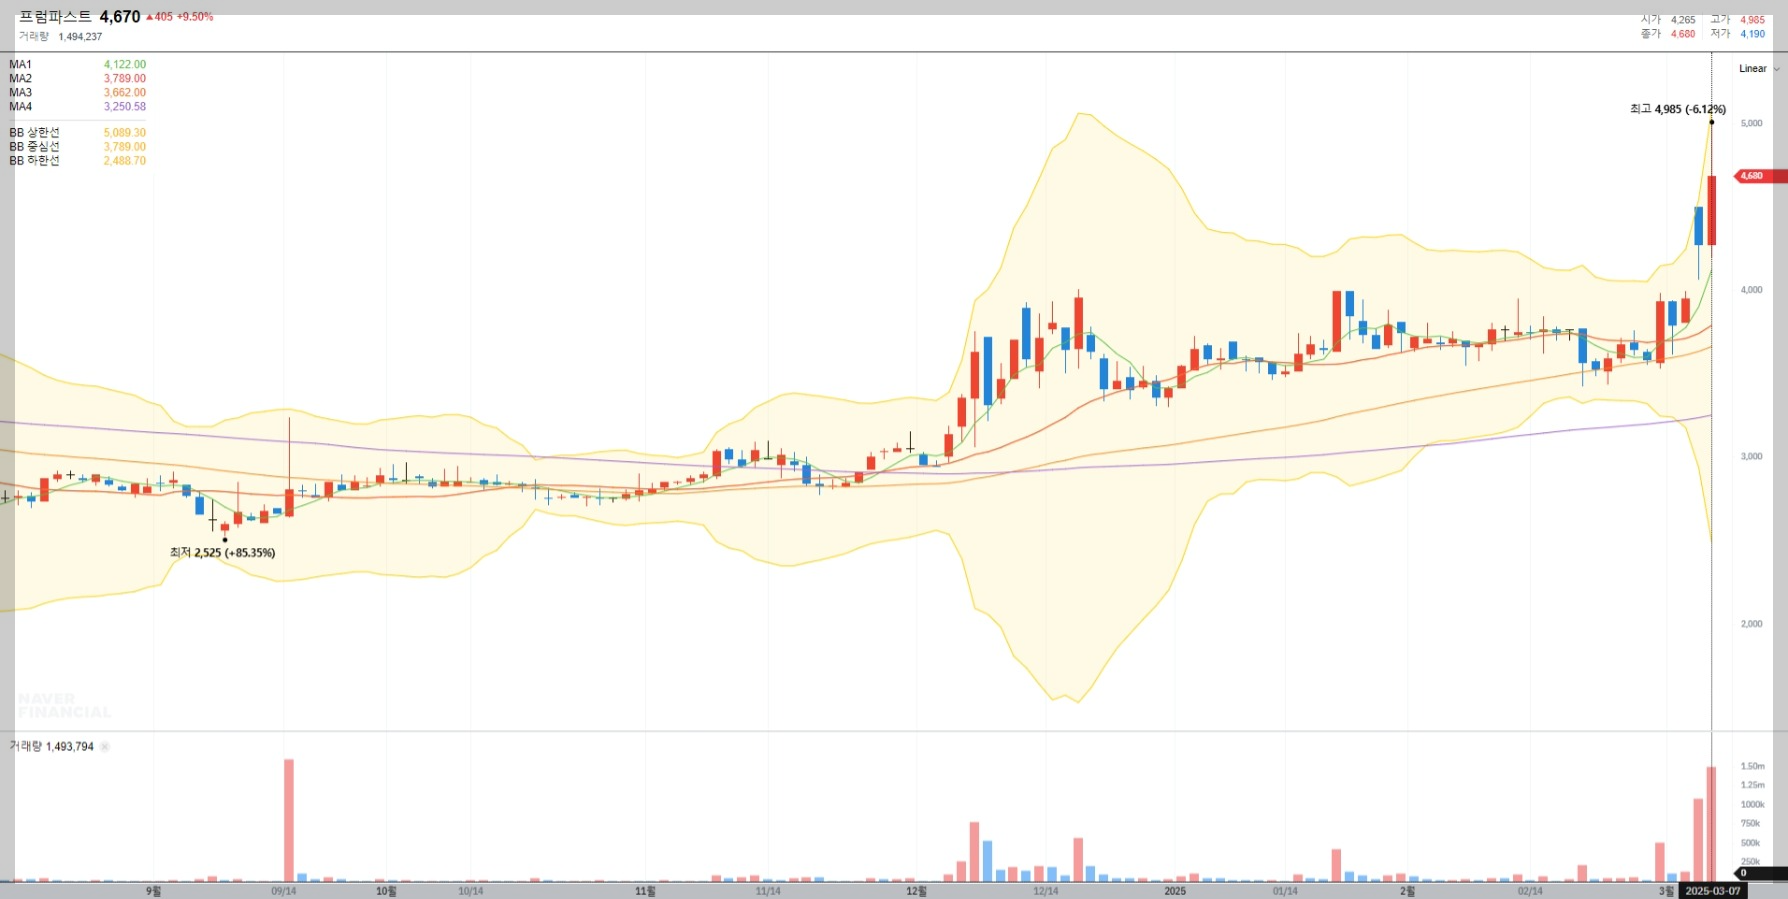
Task: Click the 5,000 price axis label
Action: click(x=1751, y=123)
